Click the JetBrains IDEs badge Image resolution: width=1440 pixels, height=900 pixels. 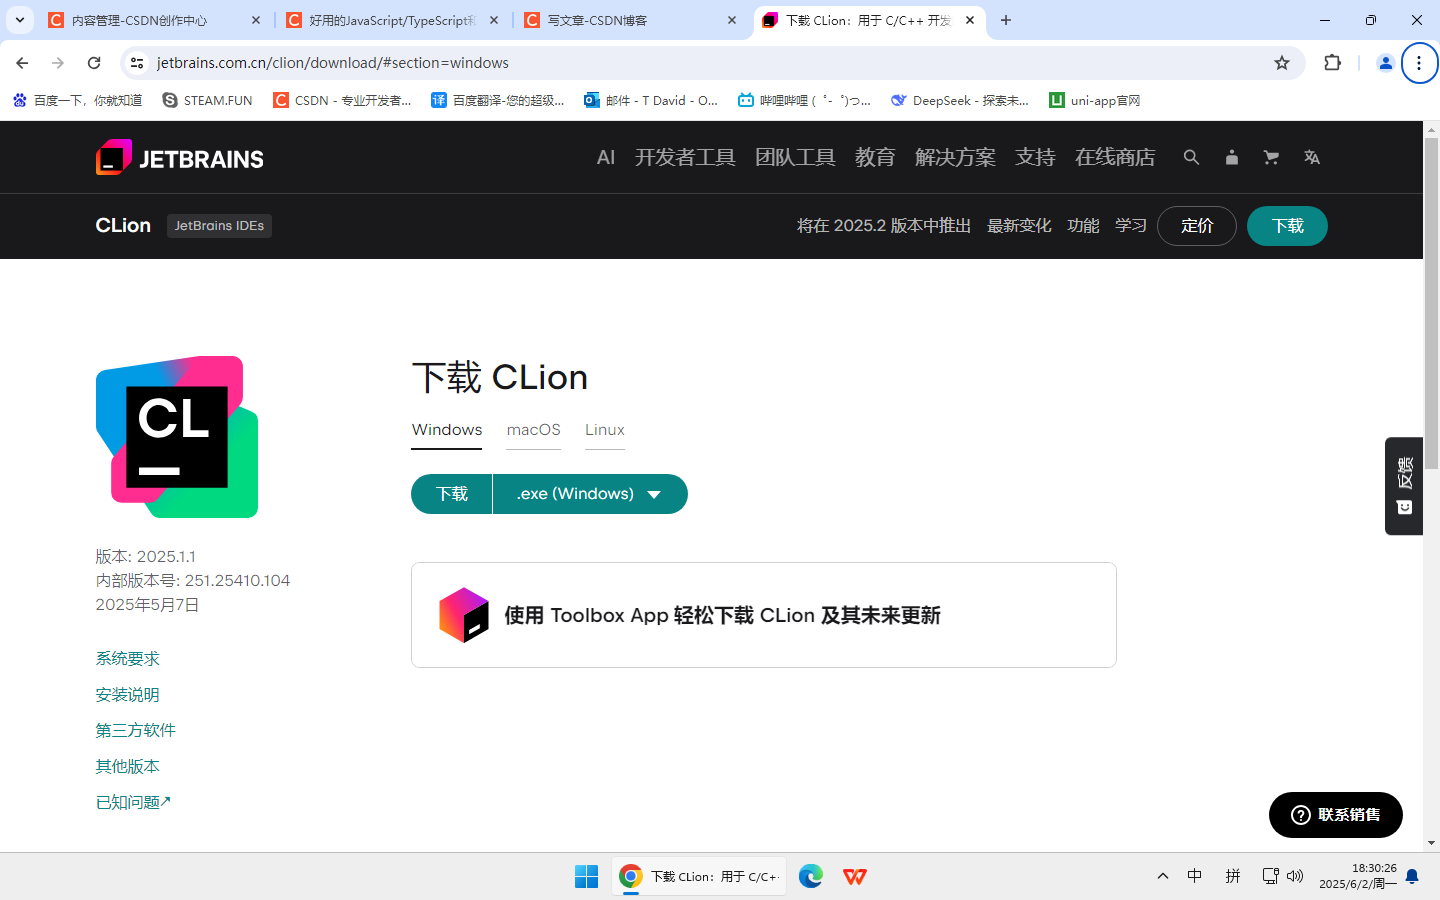219,226
